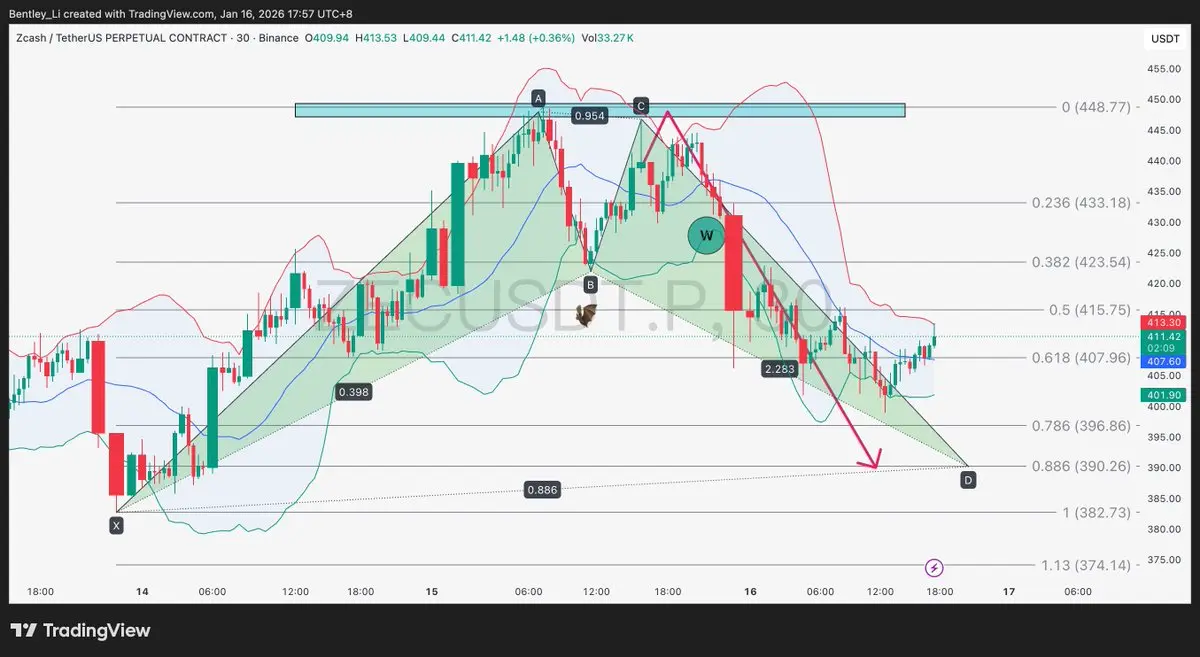
Task: Click the C411.42 close value in header
Action: 473,38
